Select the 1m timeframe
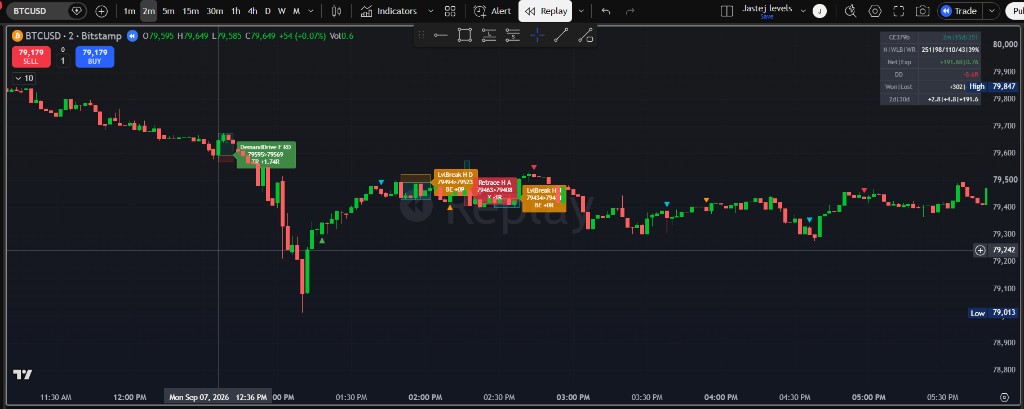The height and width of the screenshot is (409, 1024). tap(129, 11)
